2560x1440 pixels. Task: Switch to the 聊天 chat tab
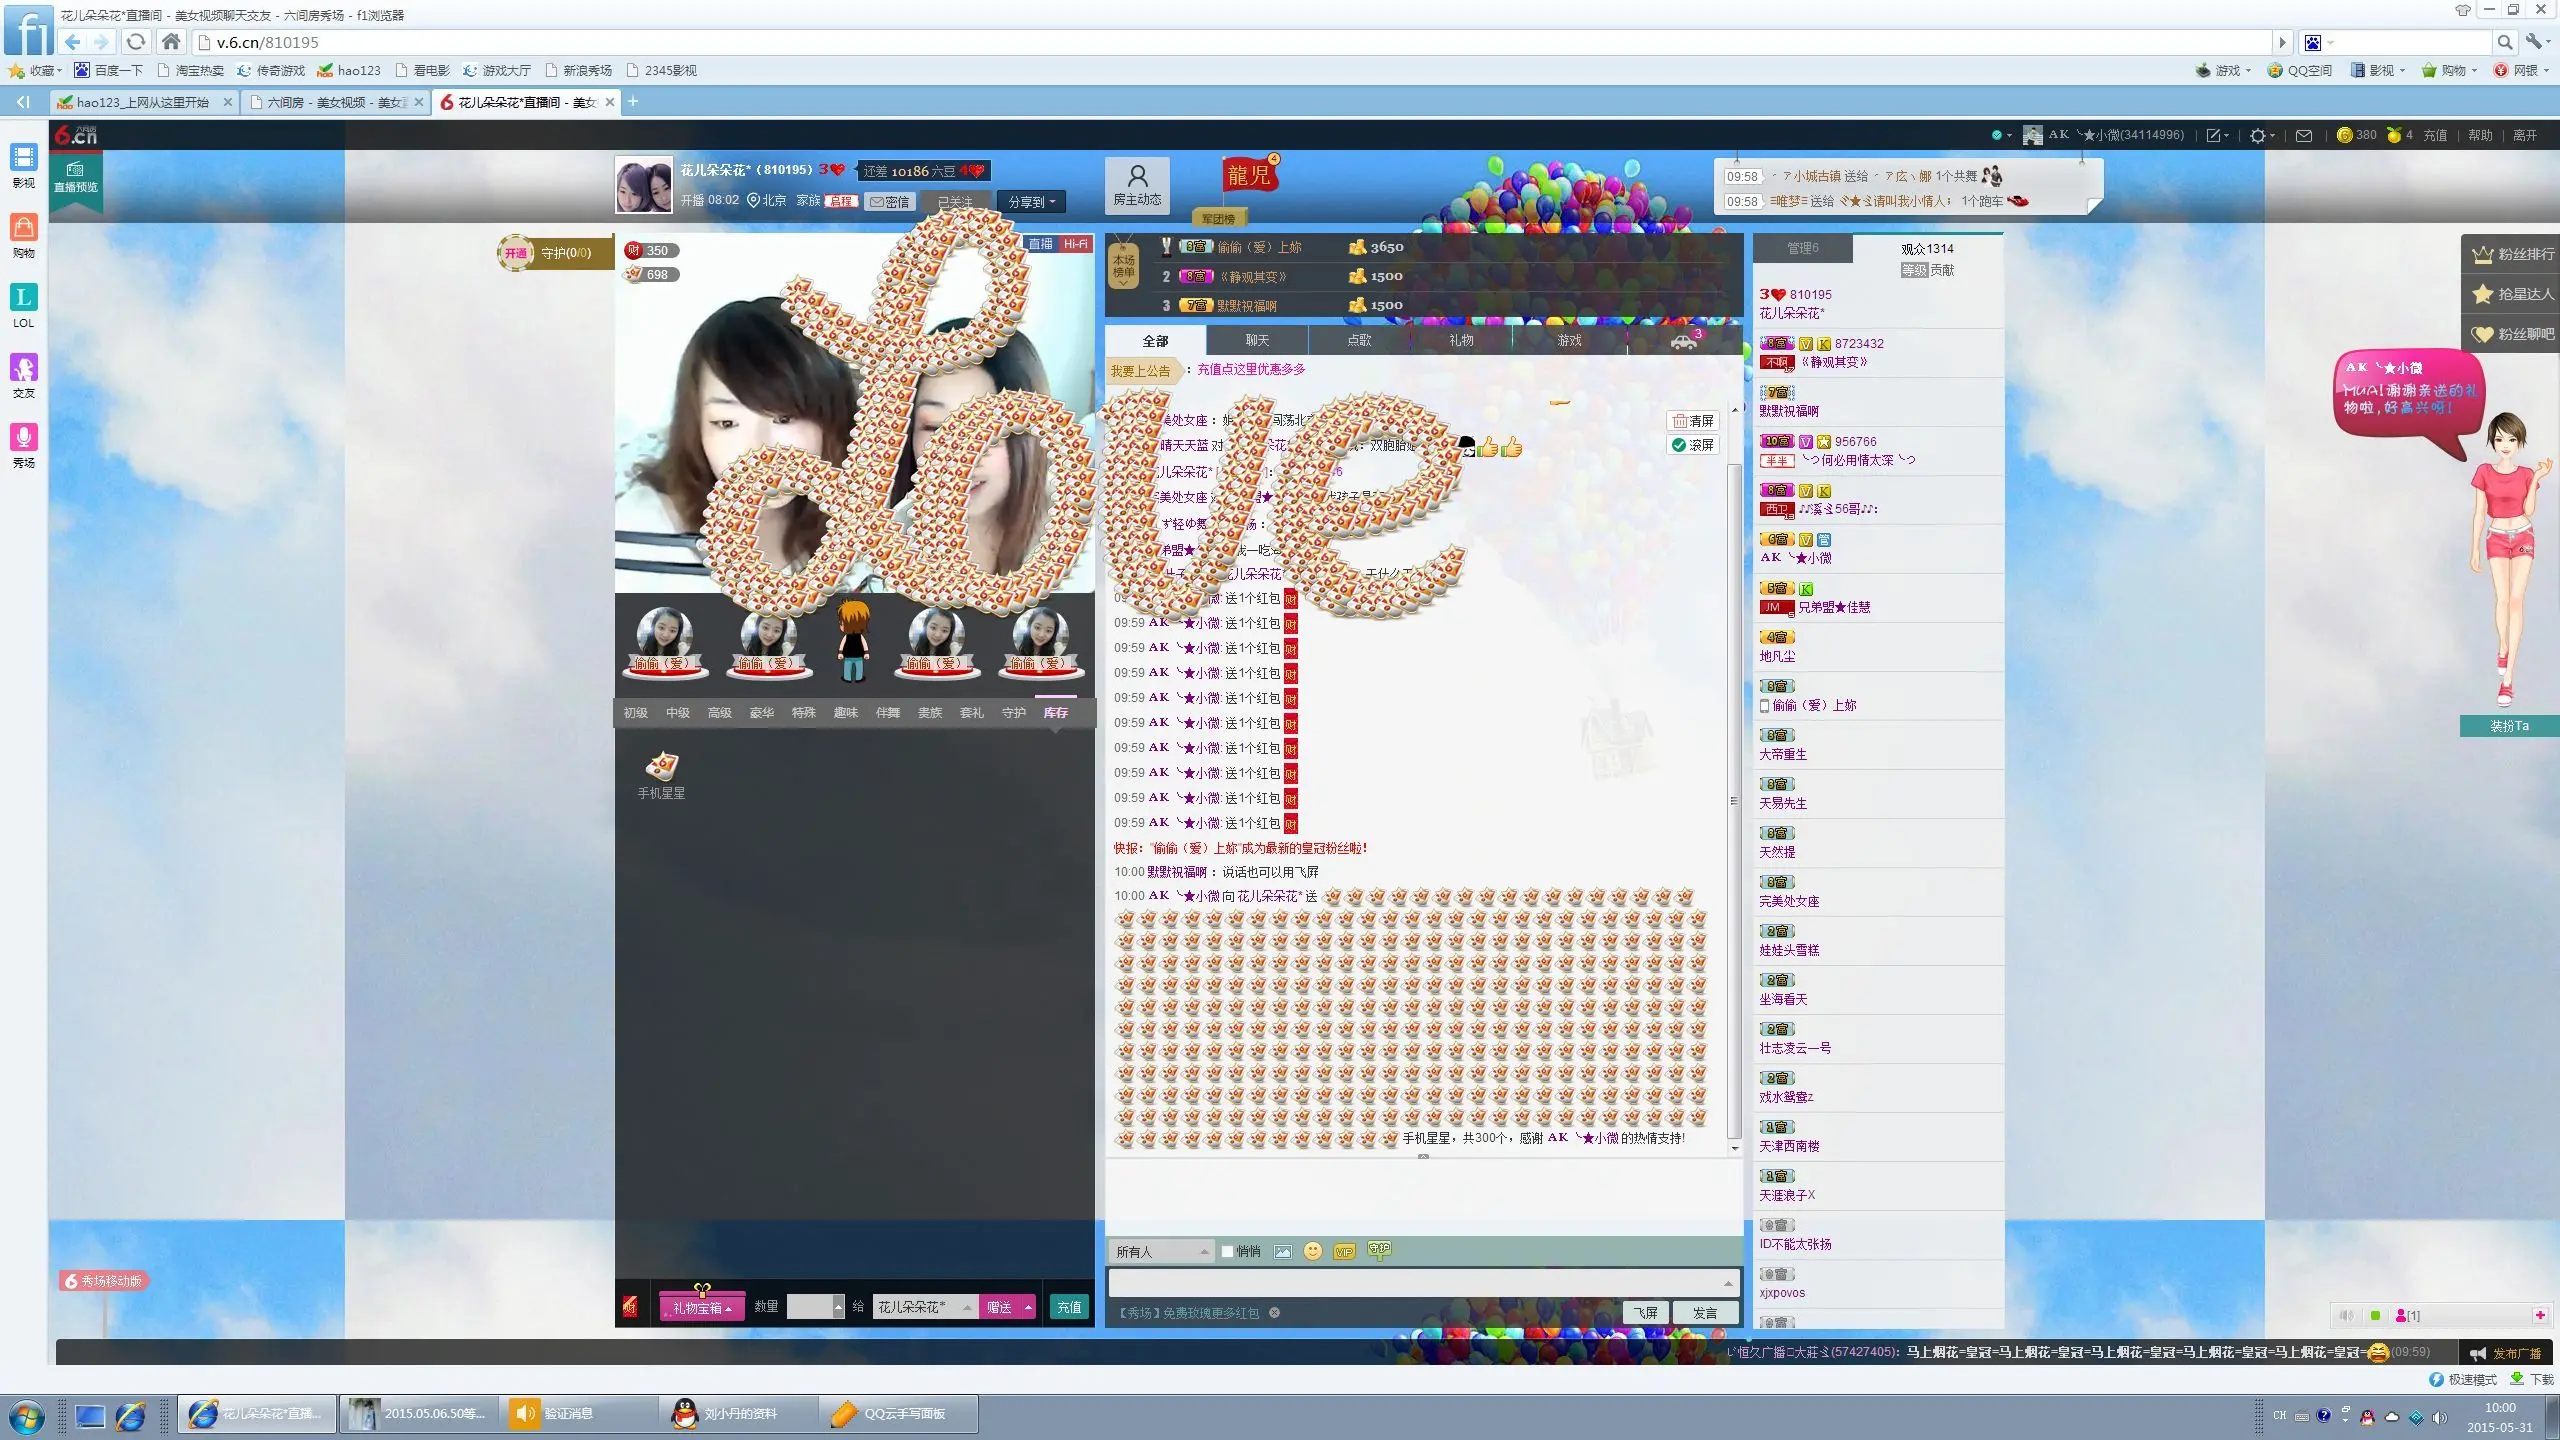coord(1257,340)
